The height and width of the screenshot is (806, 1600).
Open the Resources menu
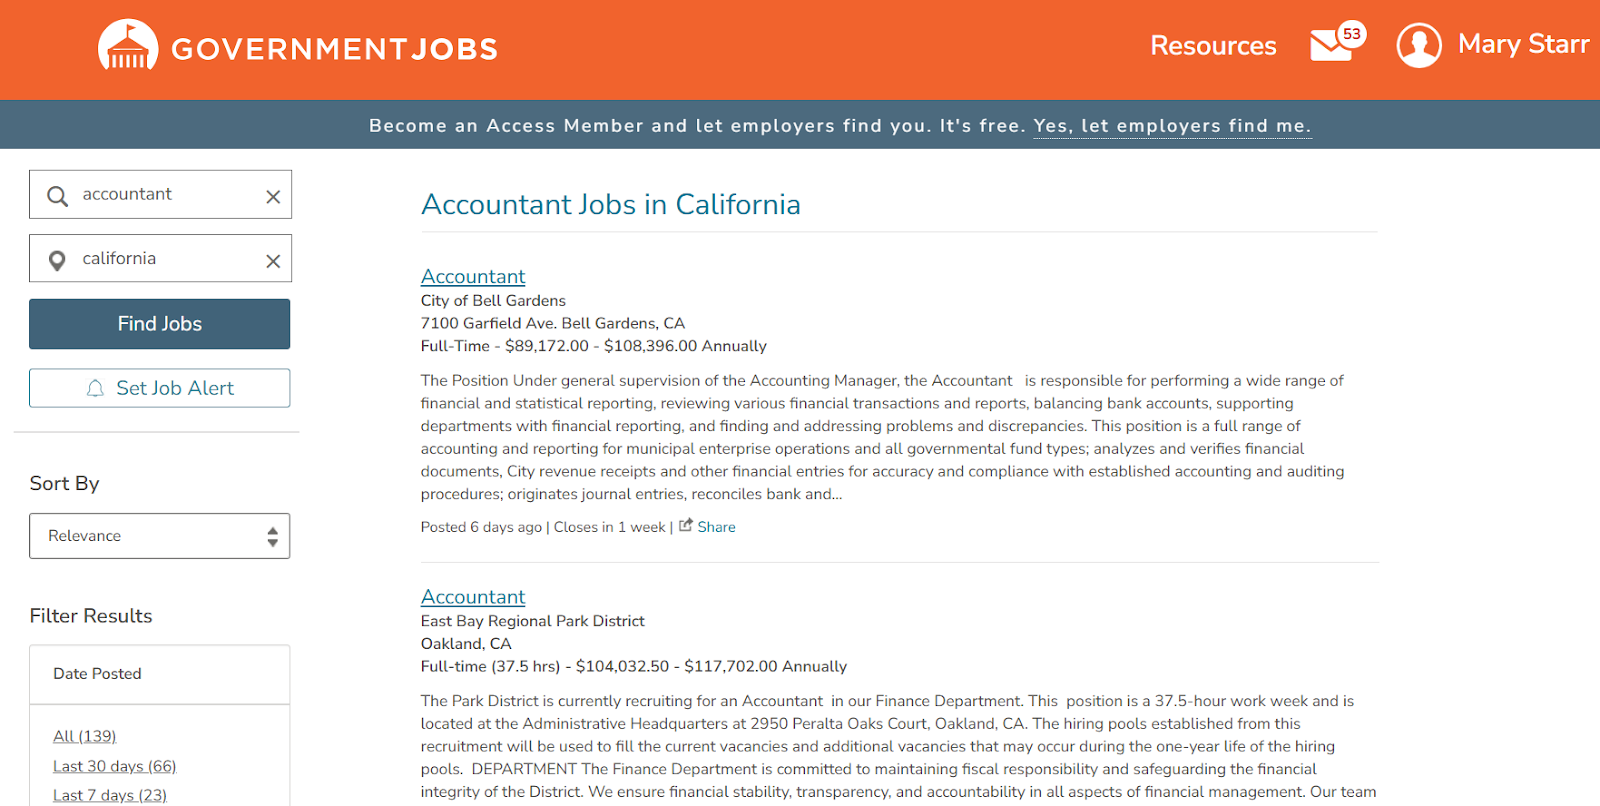point(1212,45)
